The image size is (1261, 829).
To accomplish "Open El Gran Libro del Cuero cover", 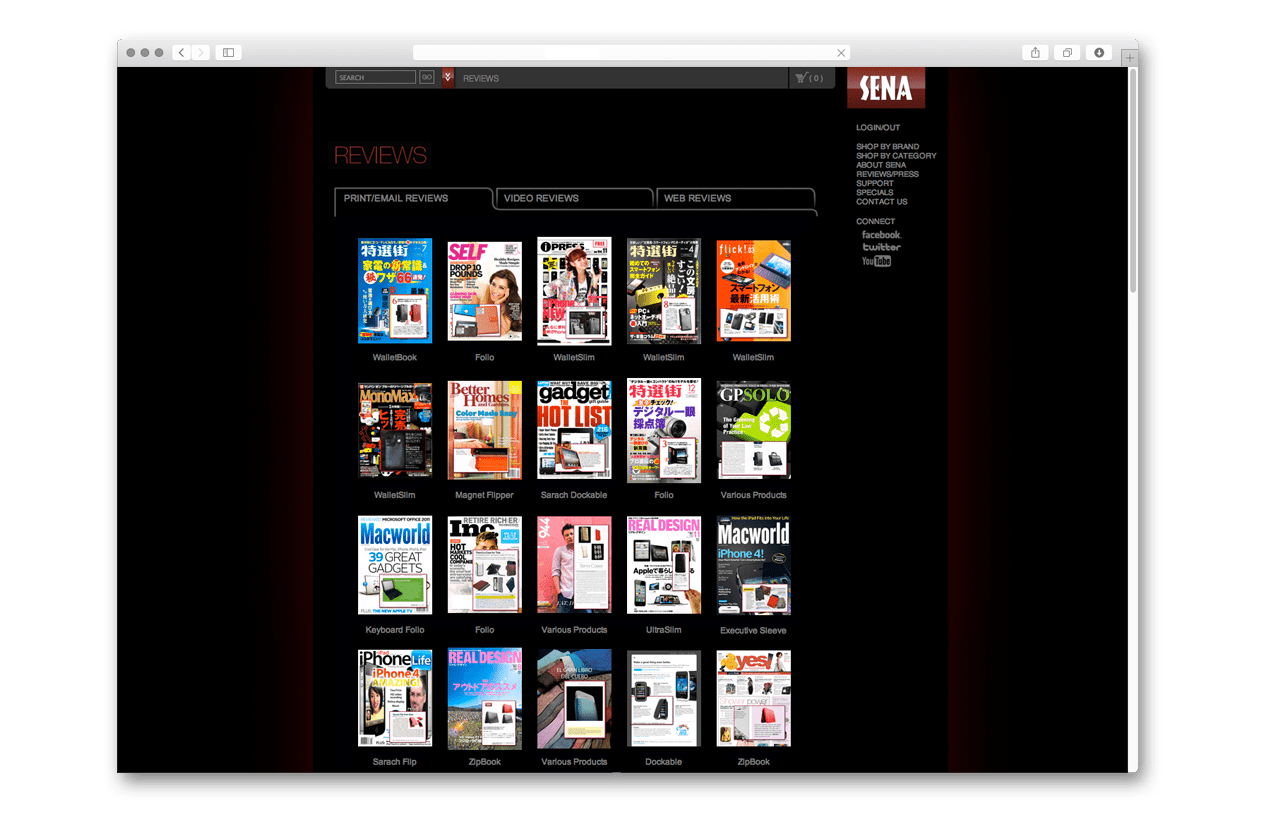I will point(574,698).
